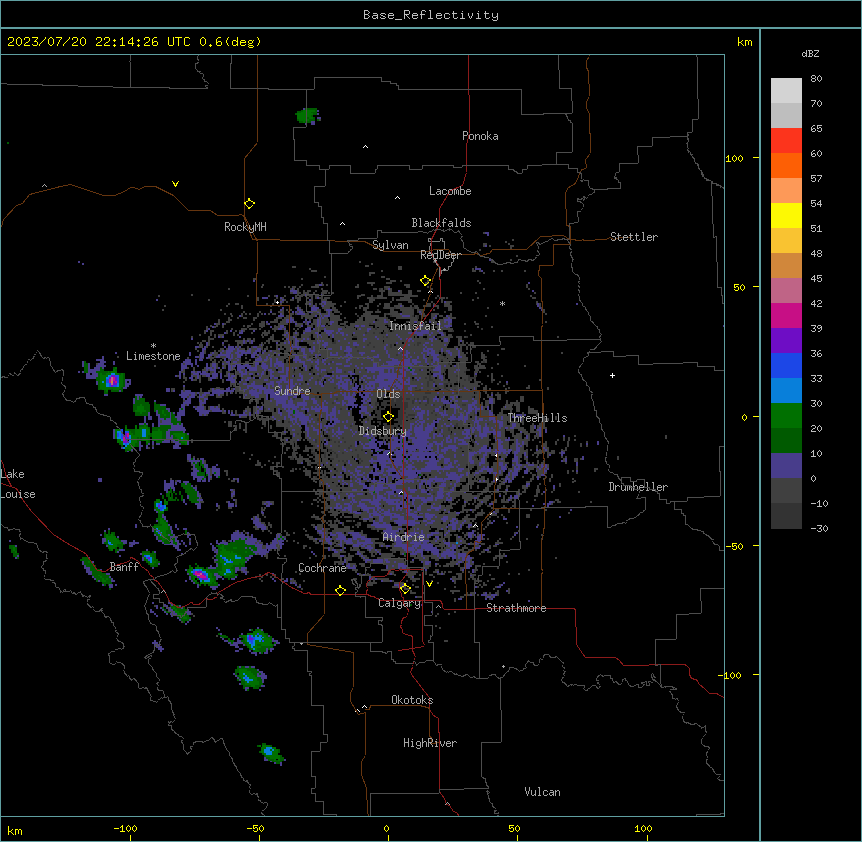Click the RockyMH label
862x842 pixels.
pos(245,227)
